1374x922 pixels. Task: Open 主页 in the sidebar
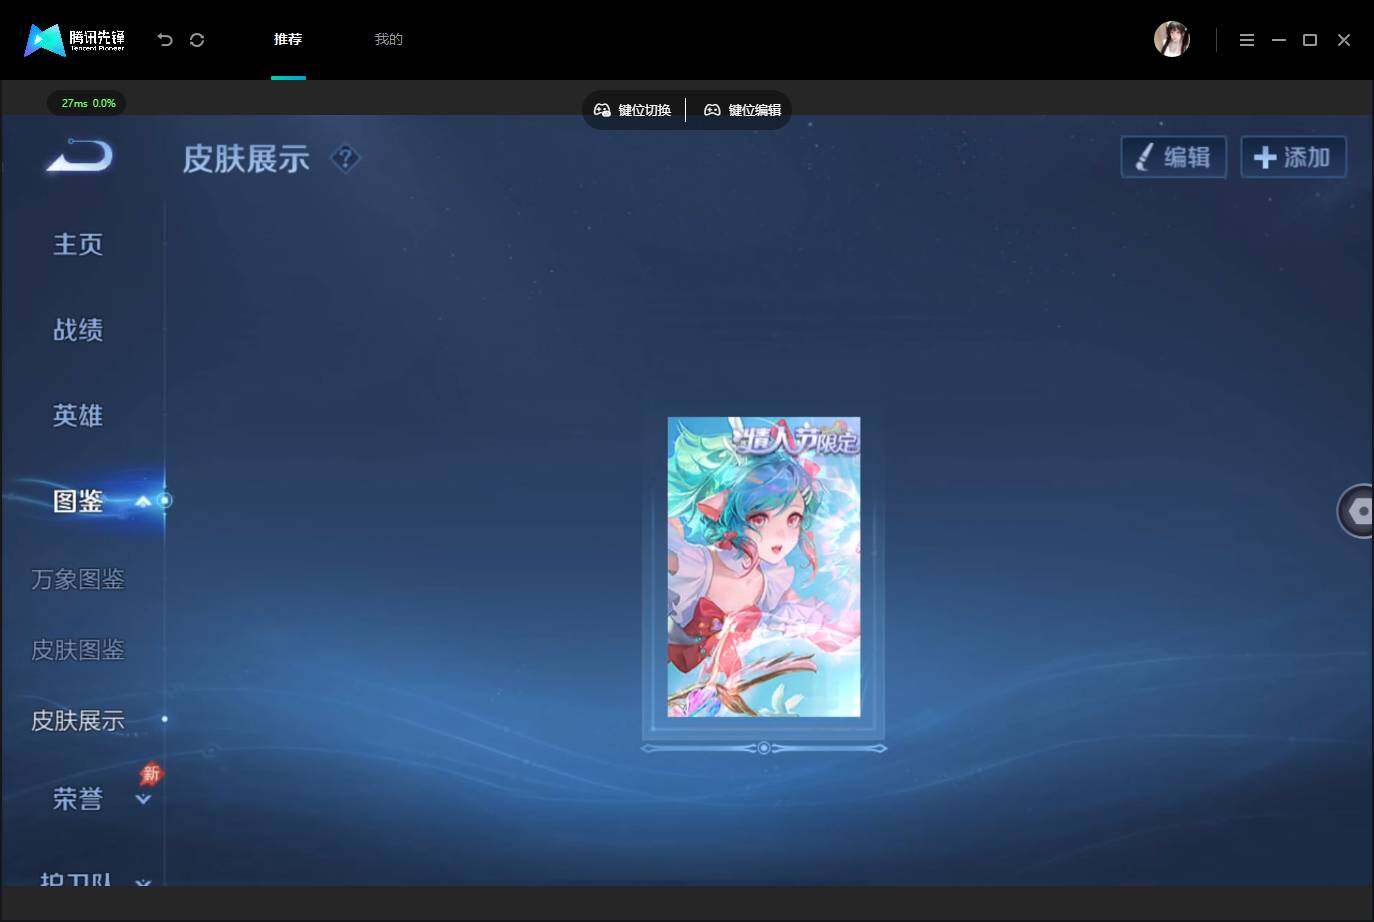tap(78, 244)
